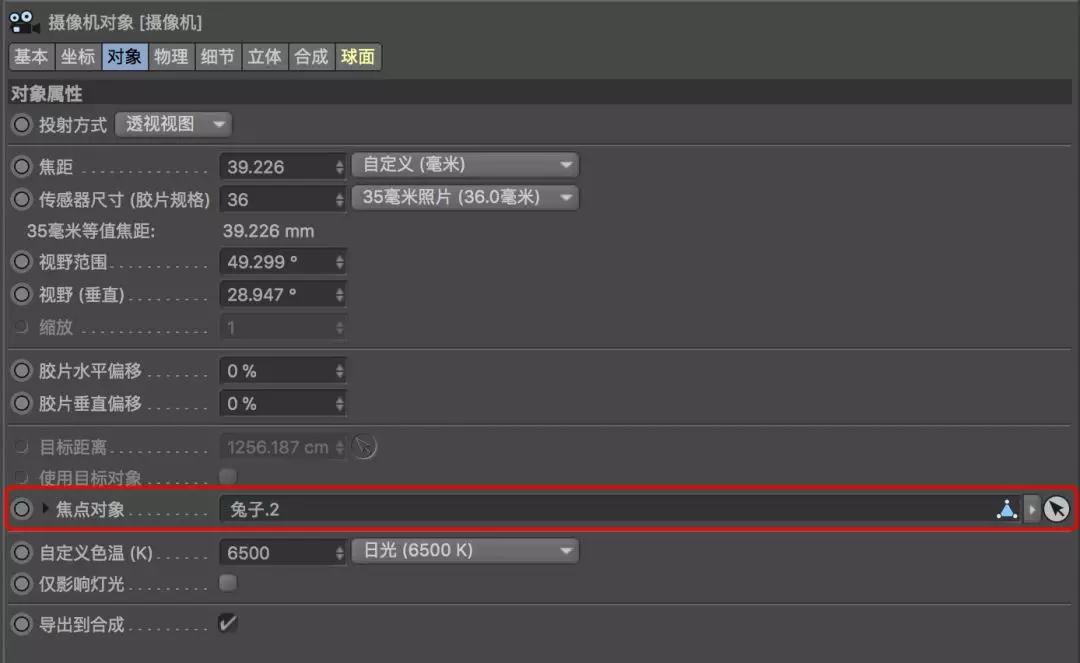Viewport: 1080px width, 663px height.
Task: Open the 球面 tab
Action: click(x=358, y=56)
